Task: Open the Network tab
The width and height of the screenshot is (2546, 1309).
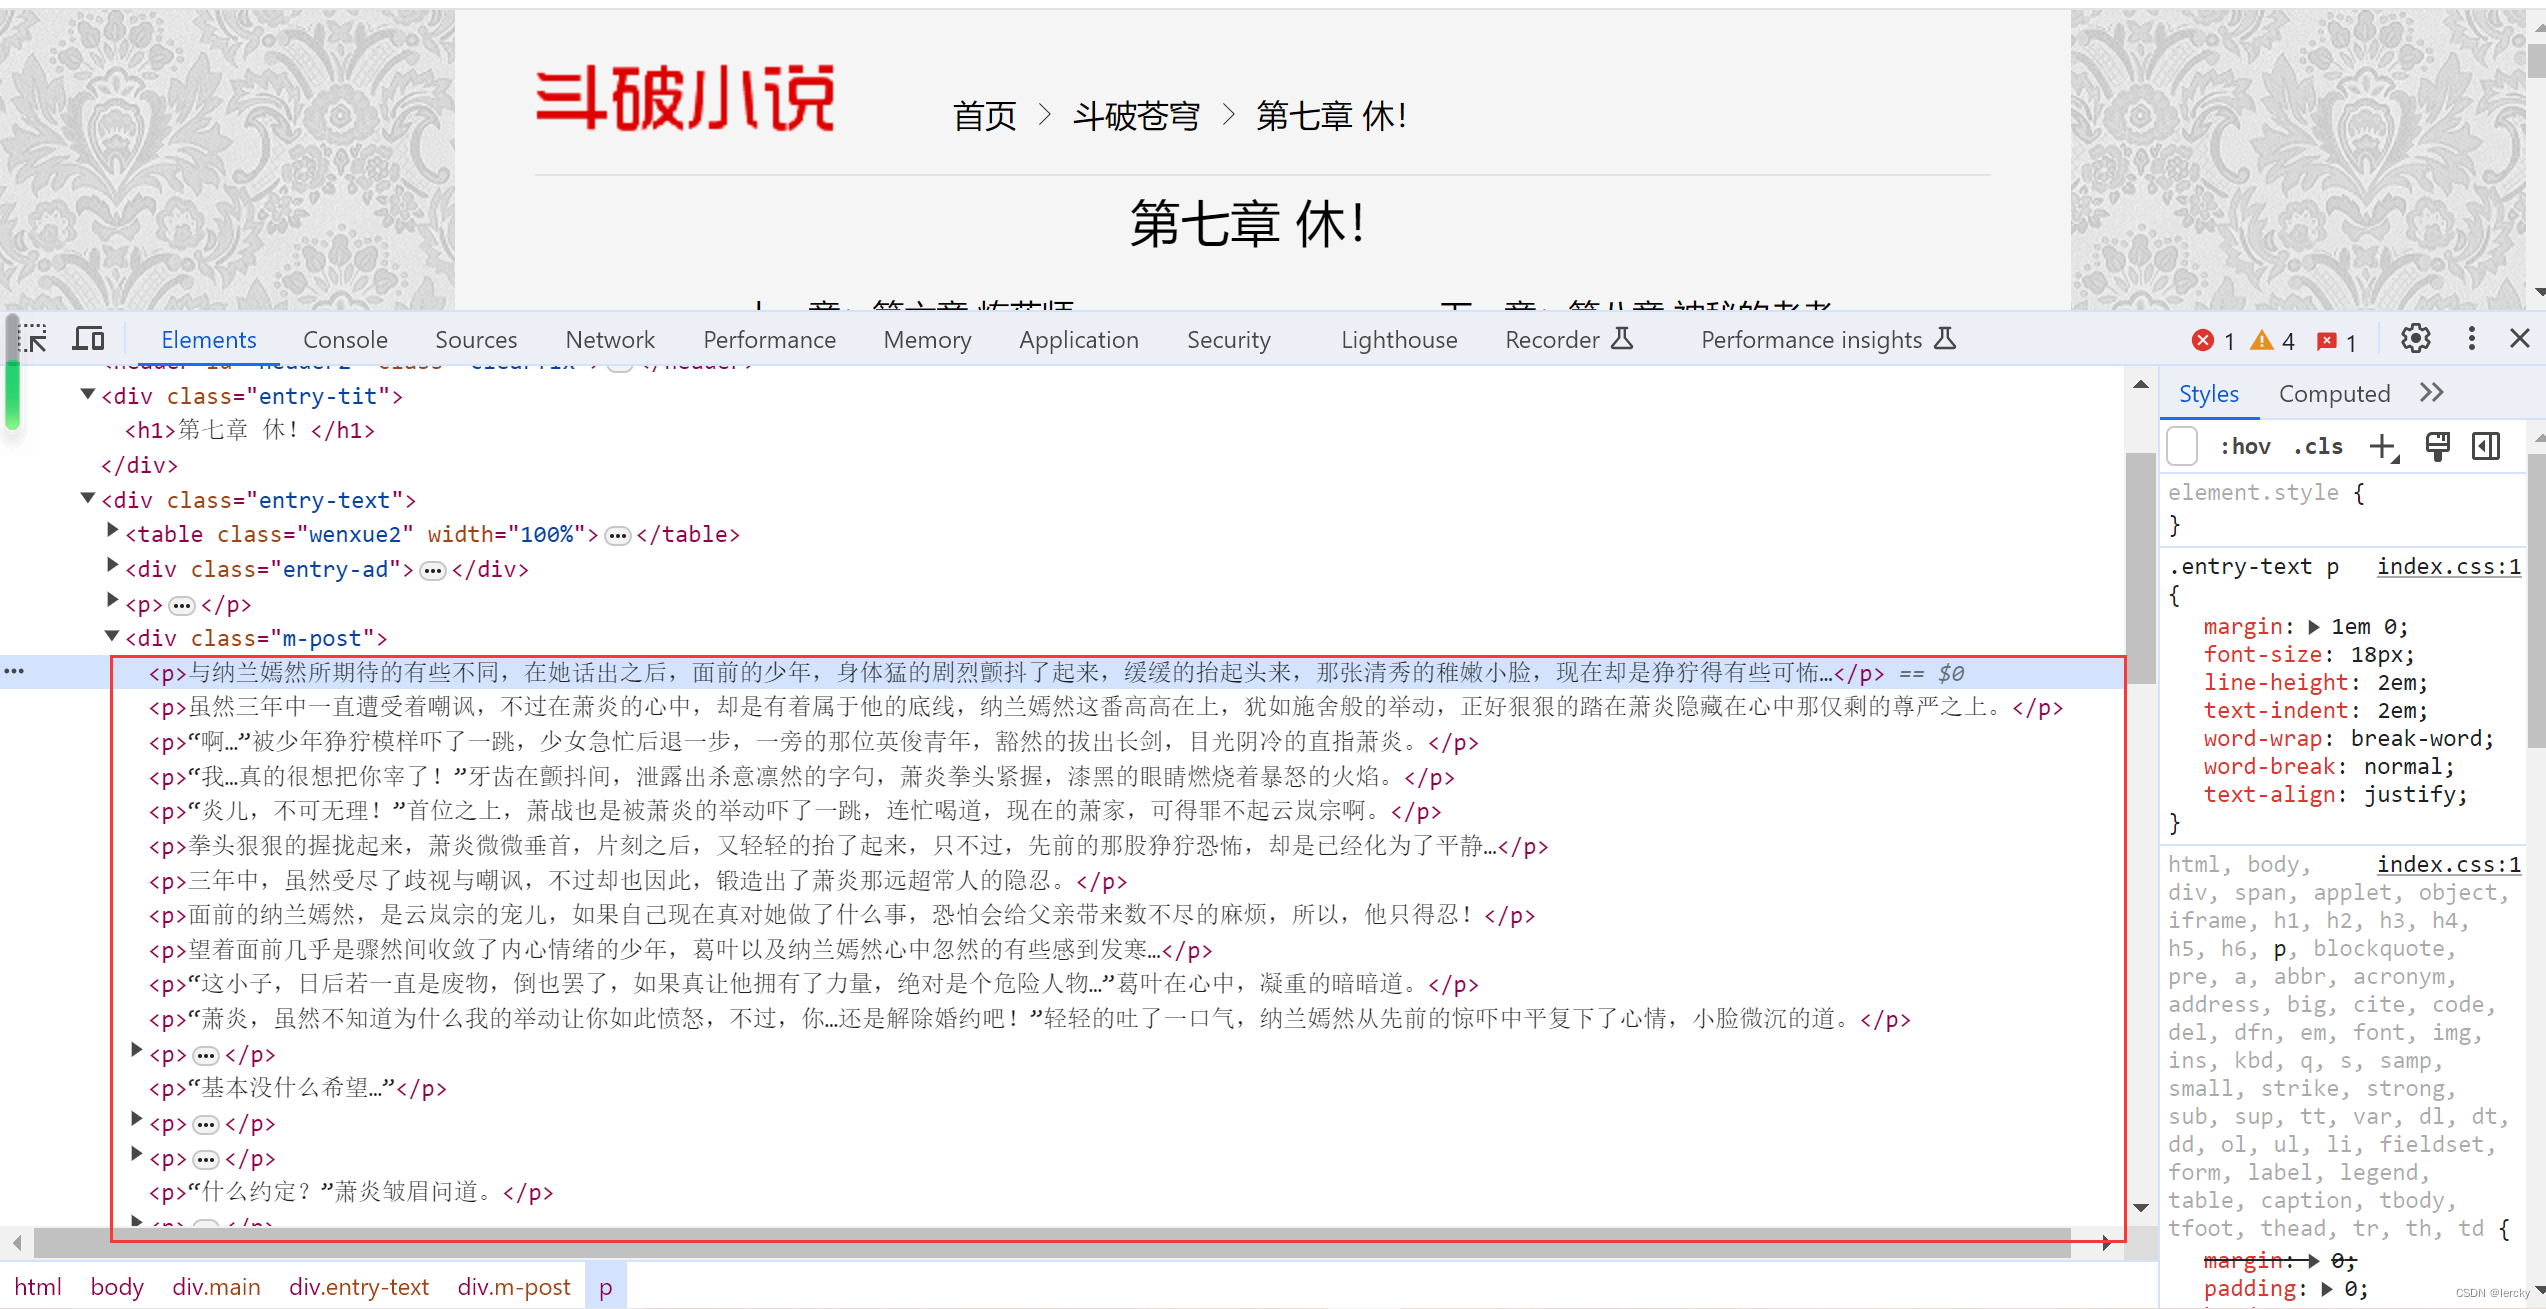Action: click(x=609, y=340)
